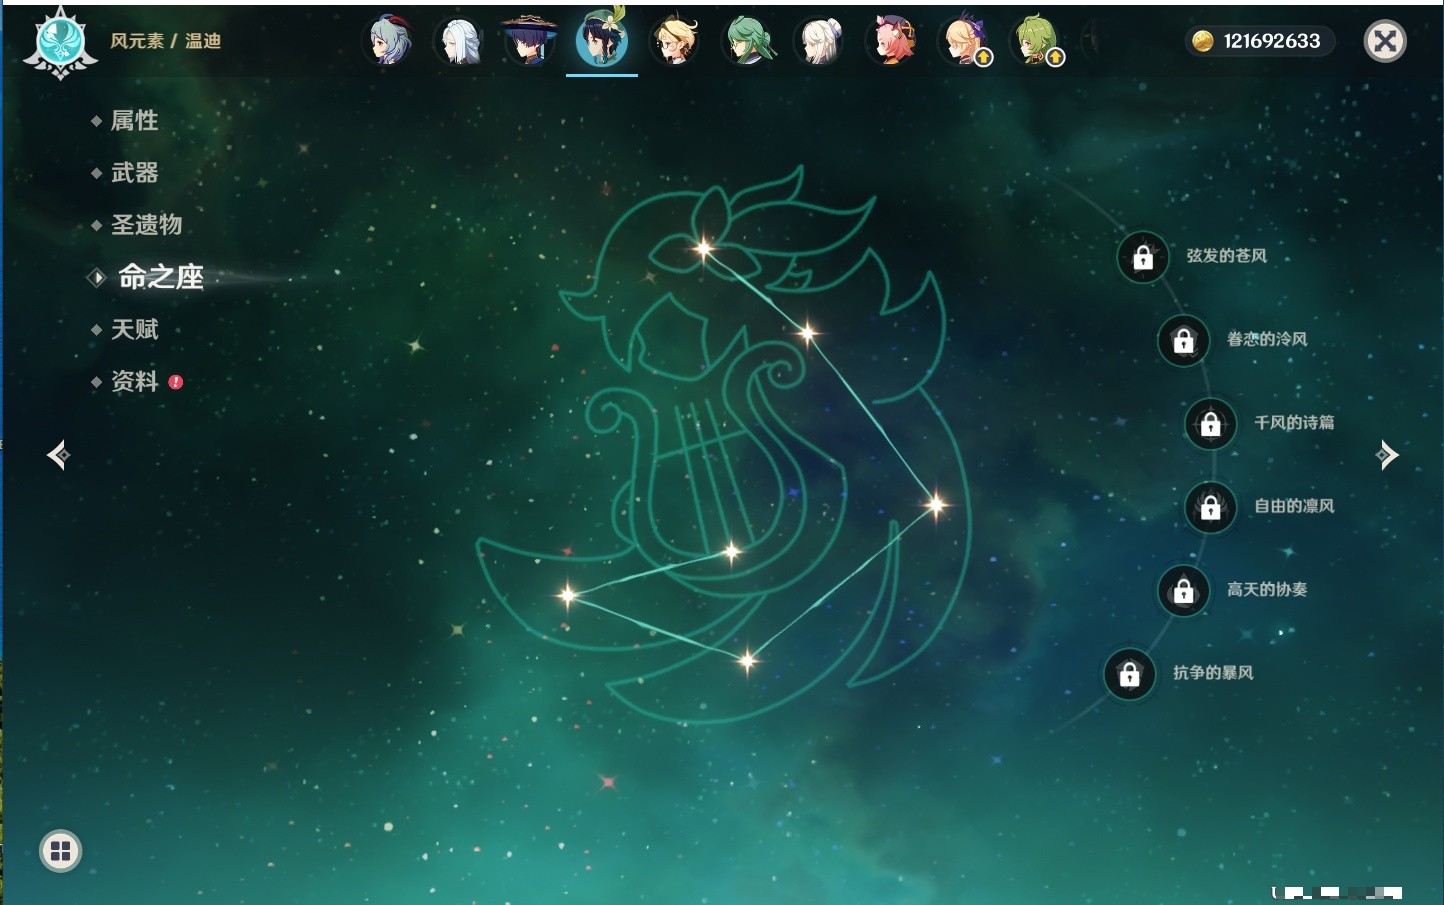The width and height of the screenshot is (1444, 905).
Task: Select the light-green-haired character portrait with arrow
Action: point(1037,41)
